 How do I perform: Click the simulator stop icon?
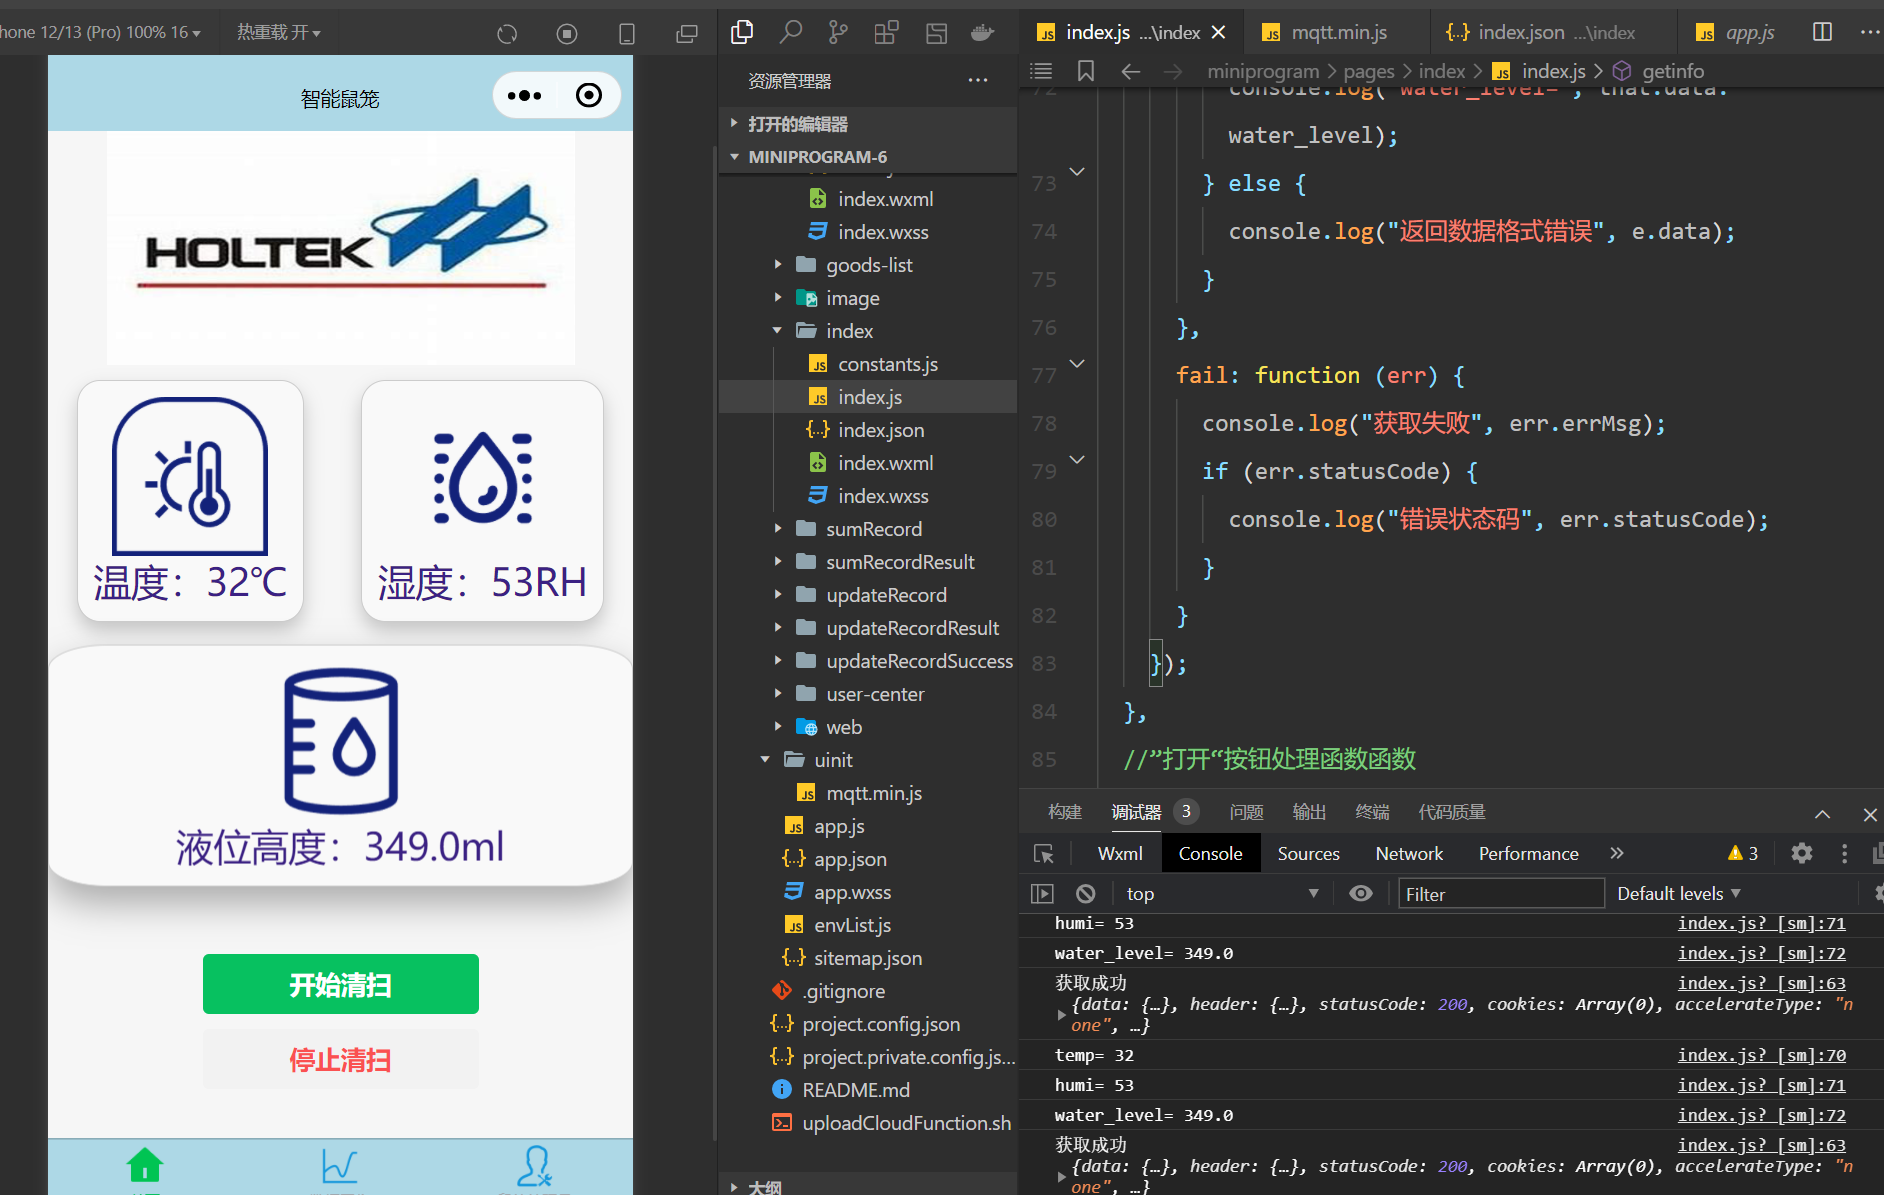(567, 34)
